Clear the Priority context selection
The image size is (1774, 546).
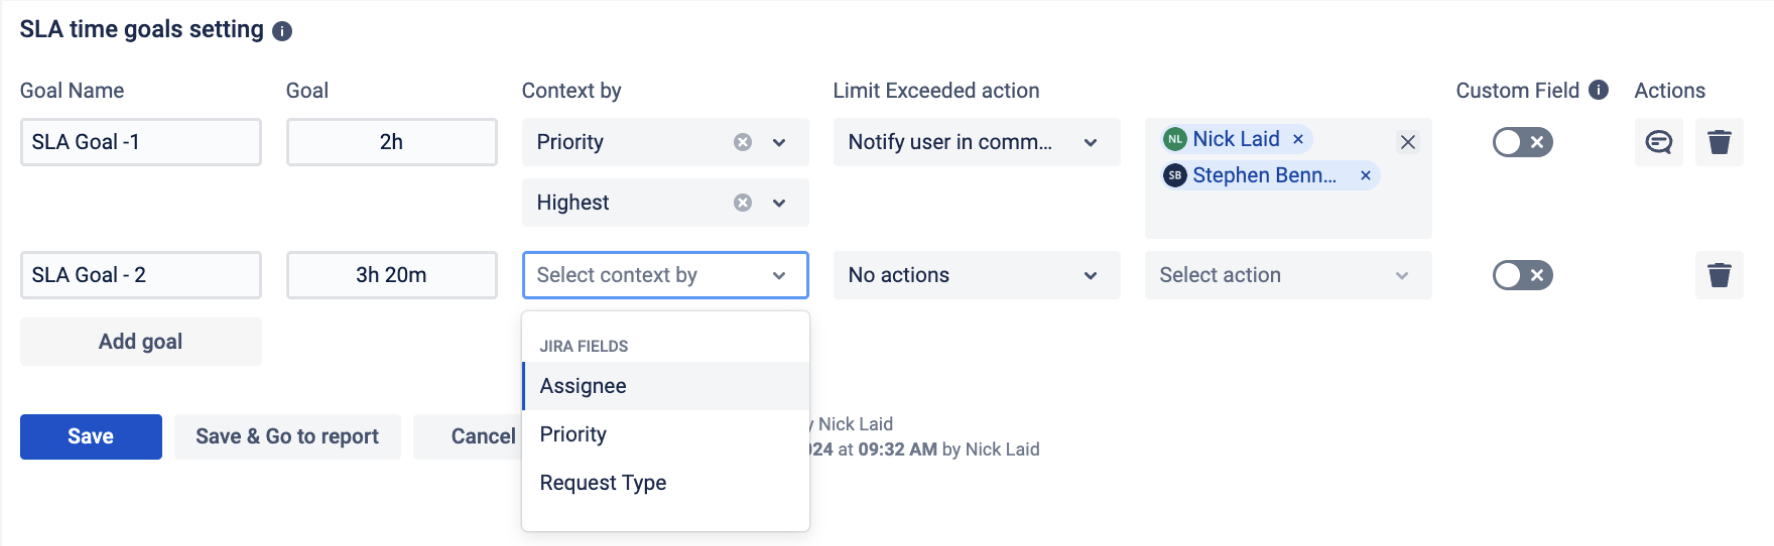click(x=743, y=142)
